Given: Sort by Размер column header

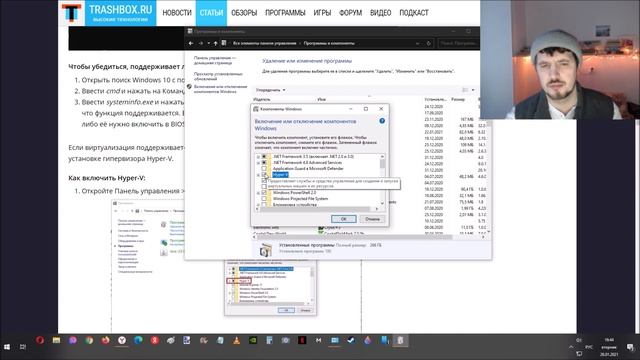Looking at the screenshot, I should 458,99.
